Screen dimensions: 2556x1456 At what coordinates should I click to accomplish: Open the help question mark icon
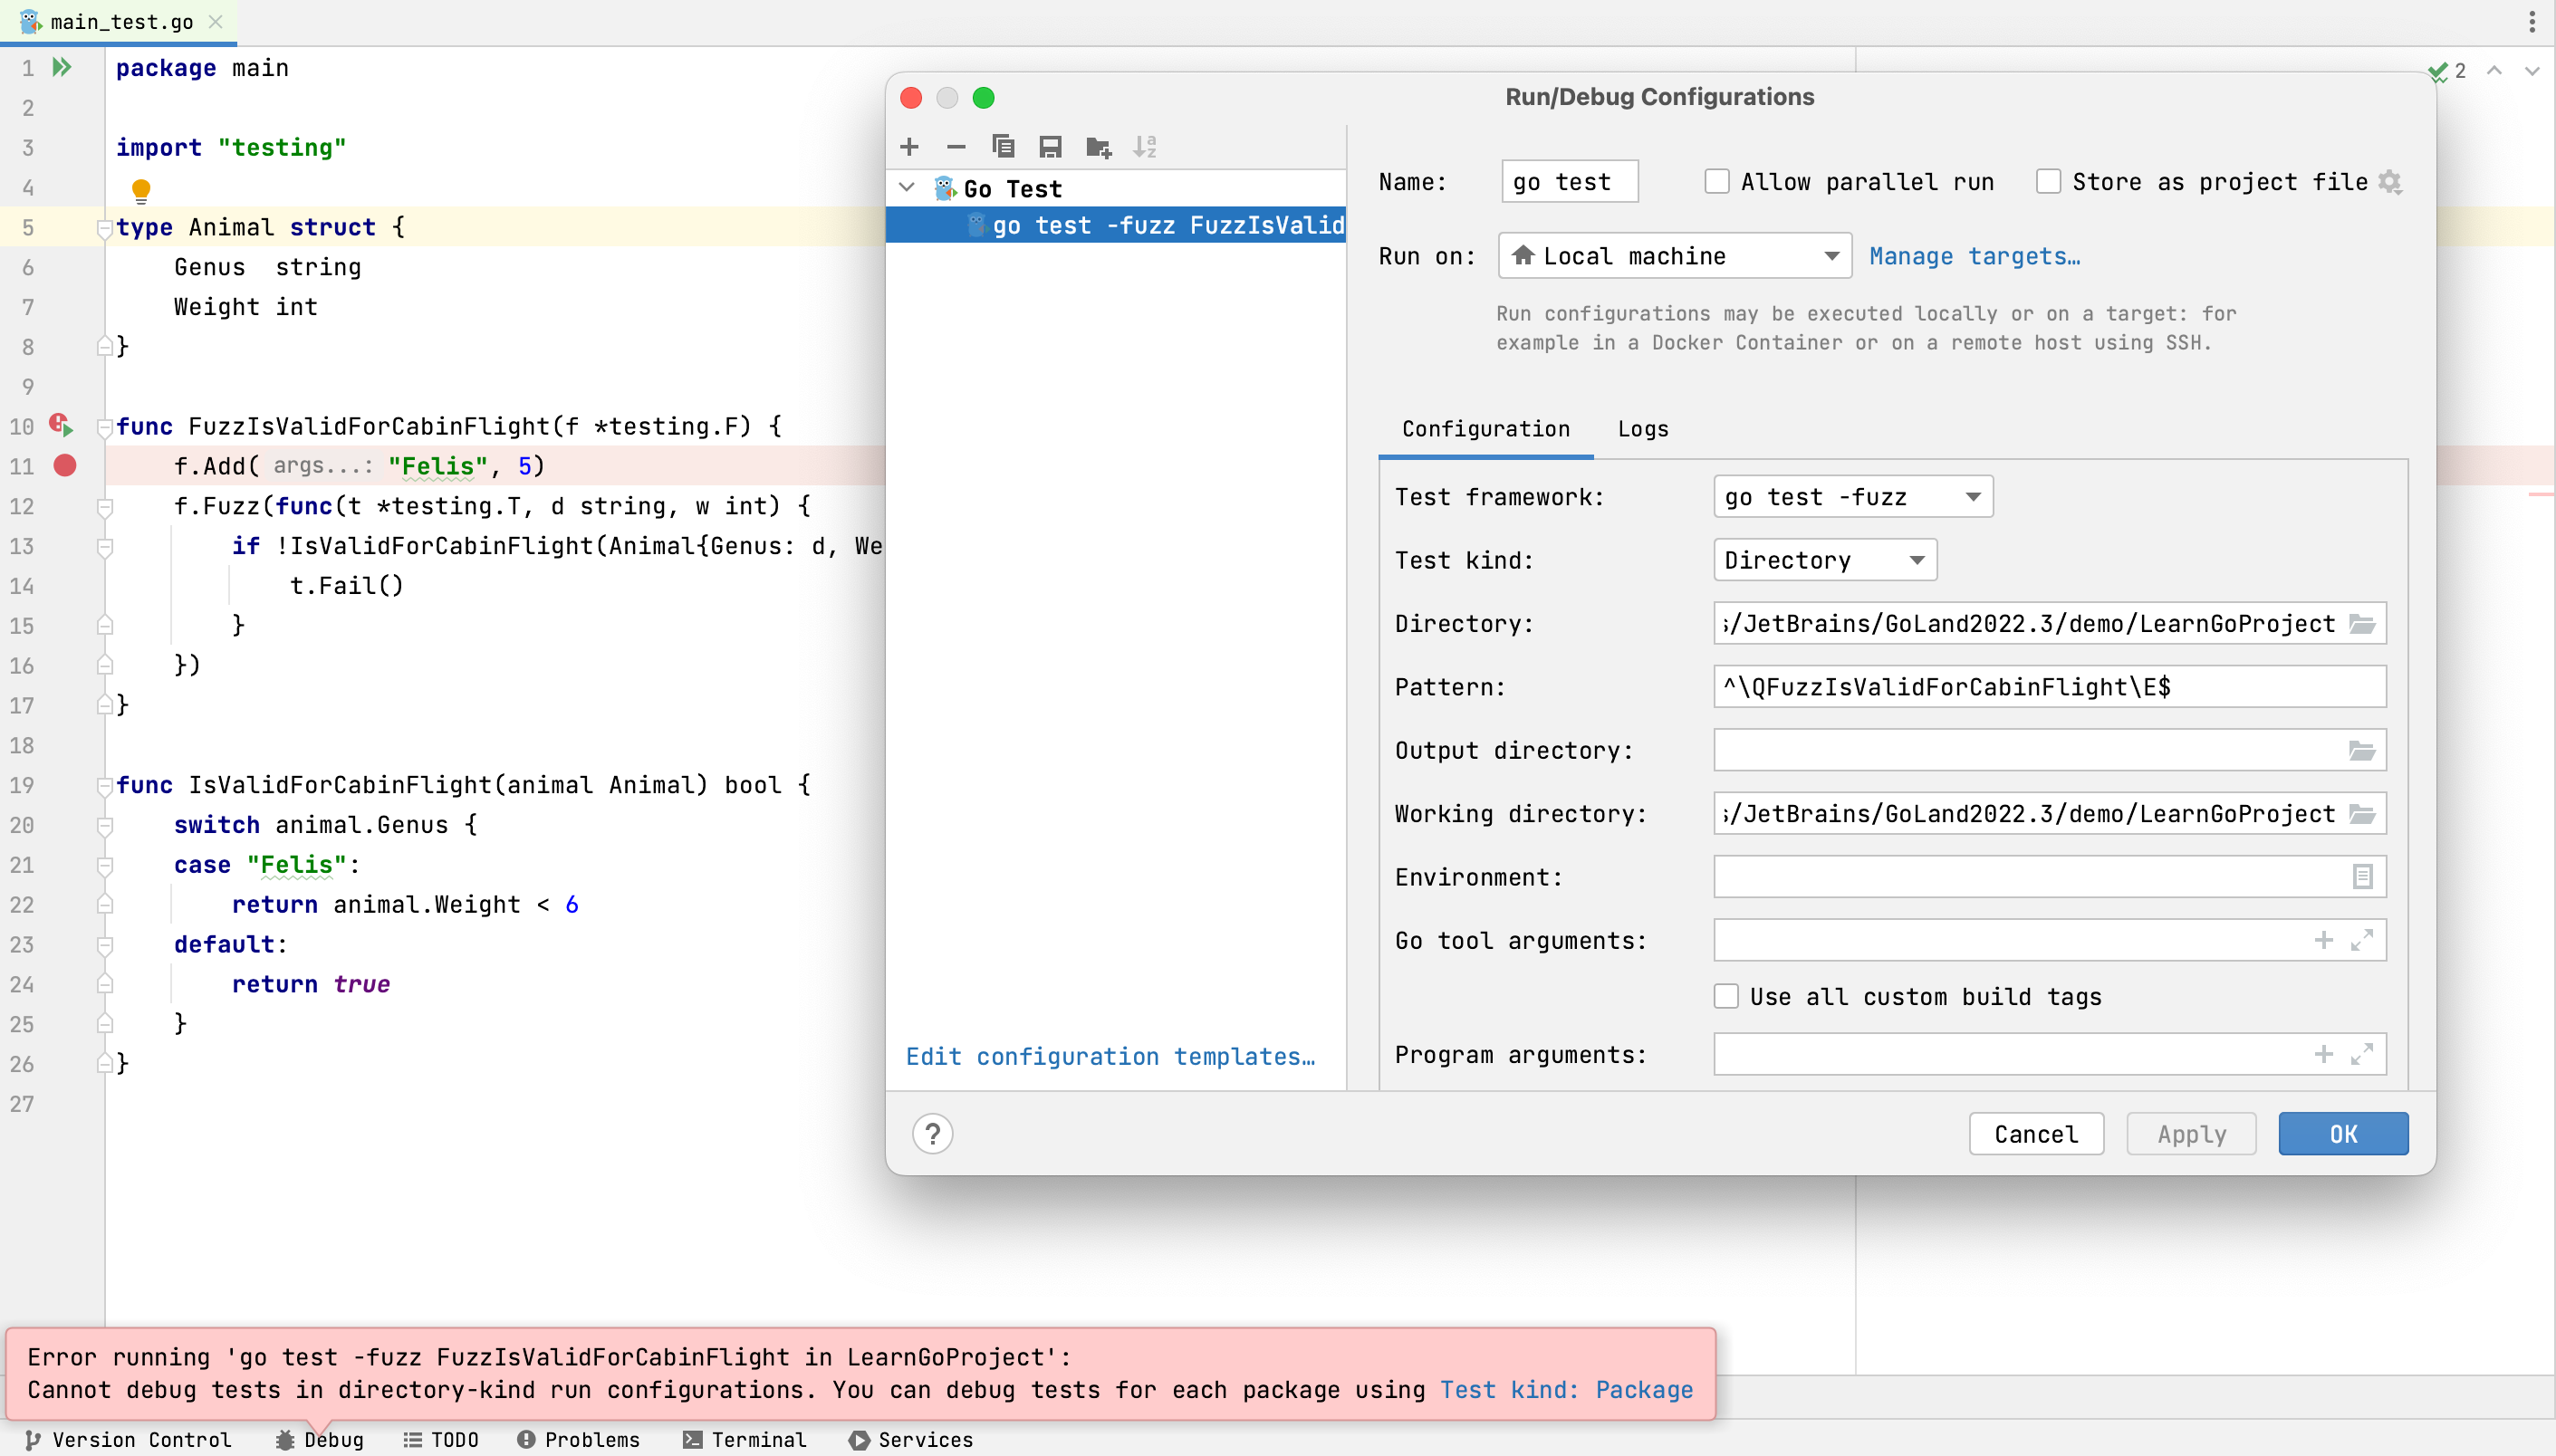(x=932, y=1133)
